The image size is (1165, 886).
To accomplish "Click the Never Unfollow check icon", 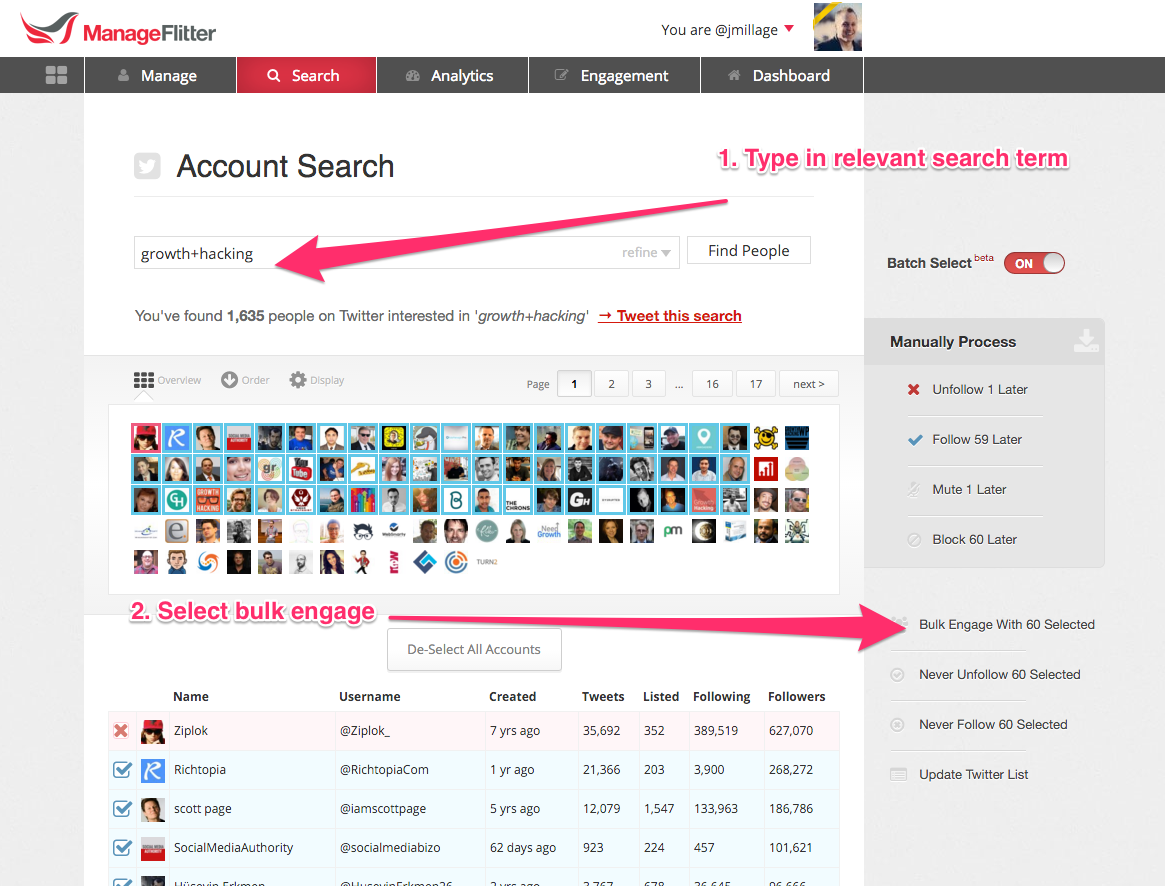I will click(898, 675).
